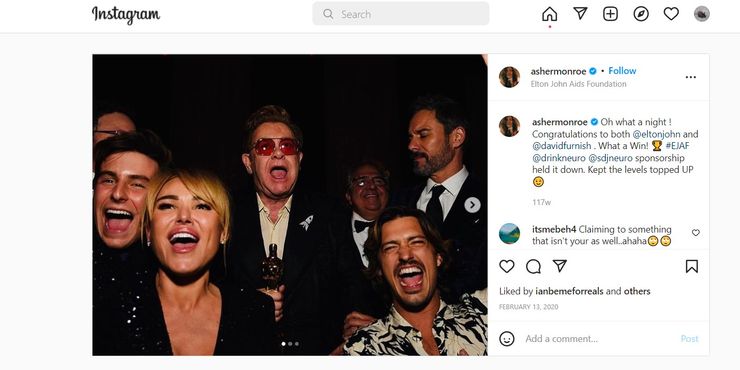Click the Post comment button
The width and height of the screenshot is (740, 370).
689,339
